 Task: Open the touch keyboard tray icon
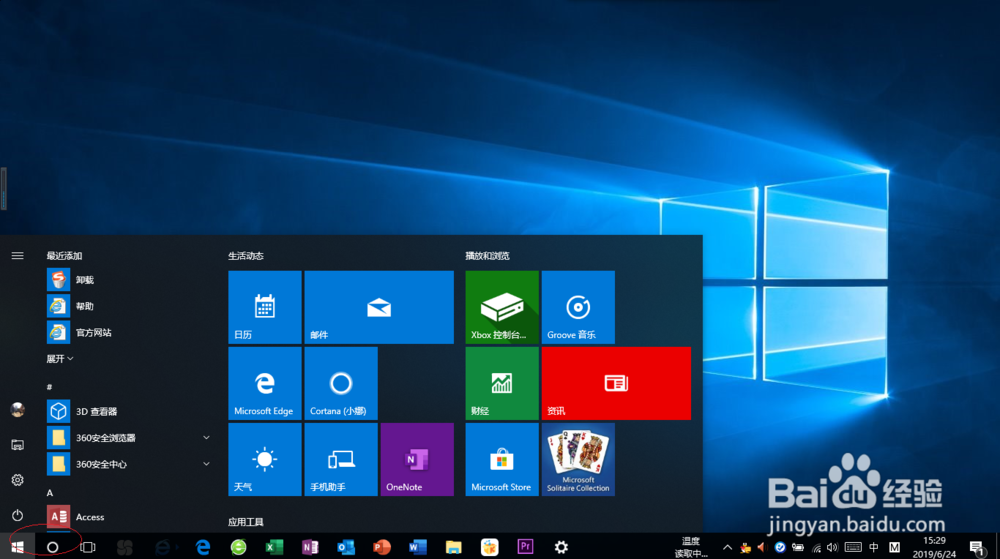pyautogui.click(x=853, y=548)
